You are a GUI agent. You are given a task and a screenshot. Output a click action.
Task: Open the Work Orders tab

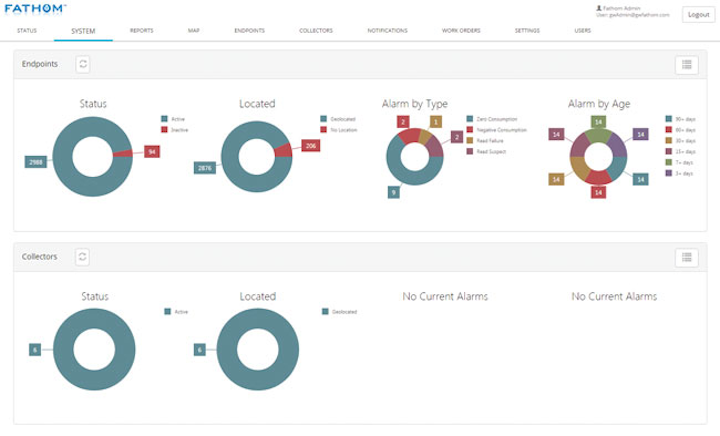(461, 31)
